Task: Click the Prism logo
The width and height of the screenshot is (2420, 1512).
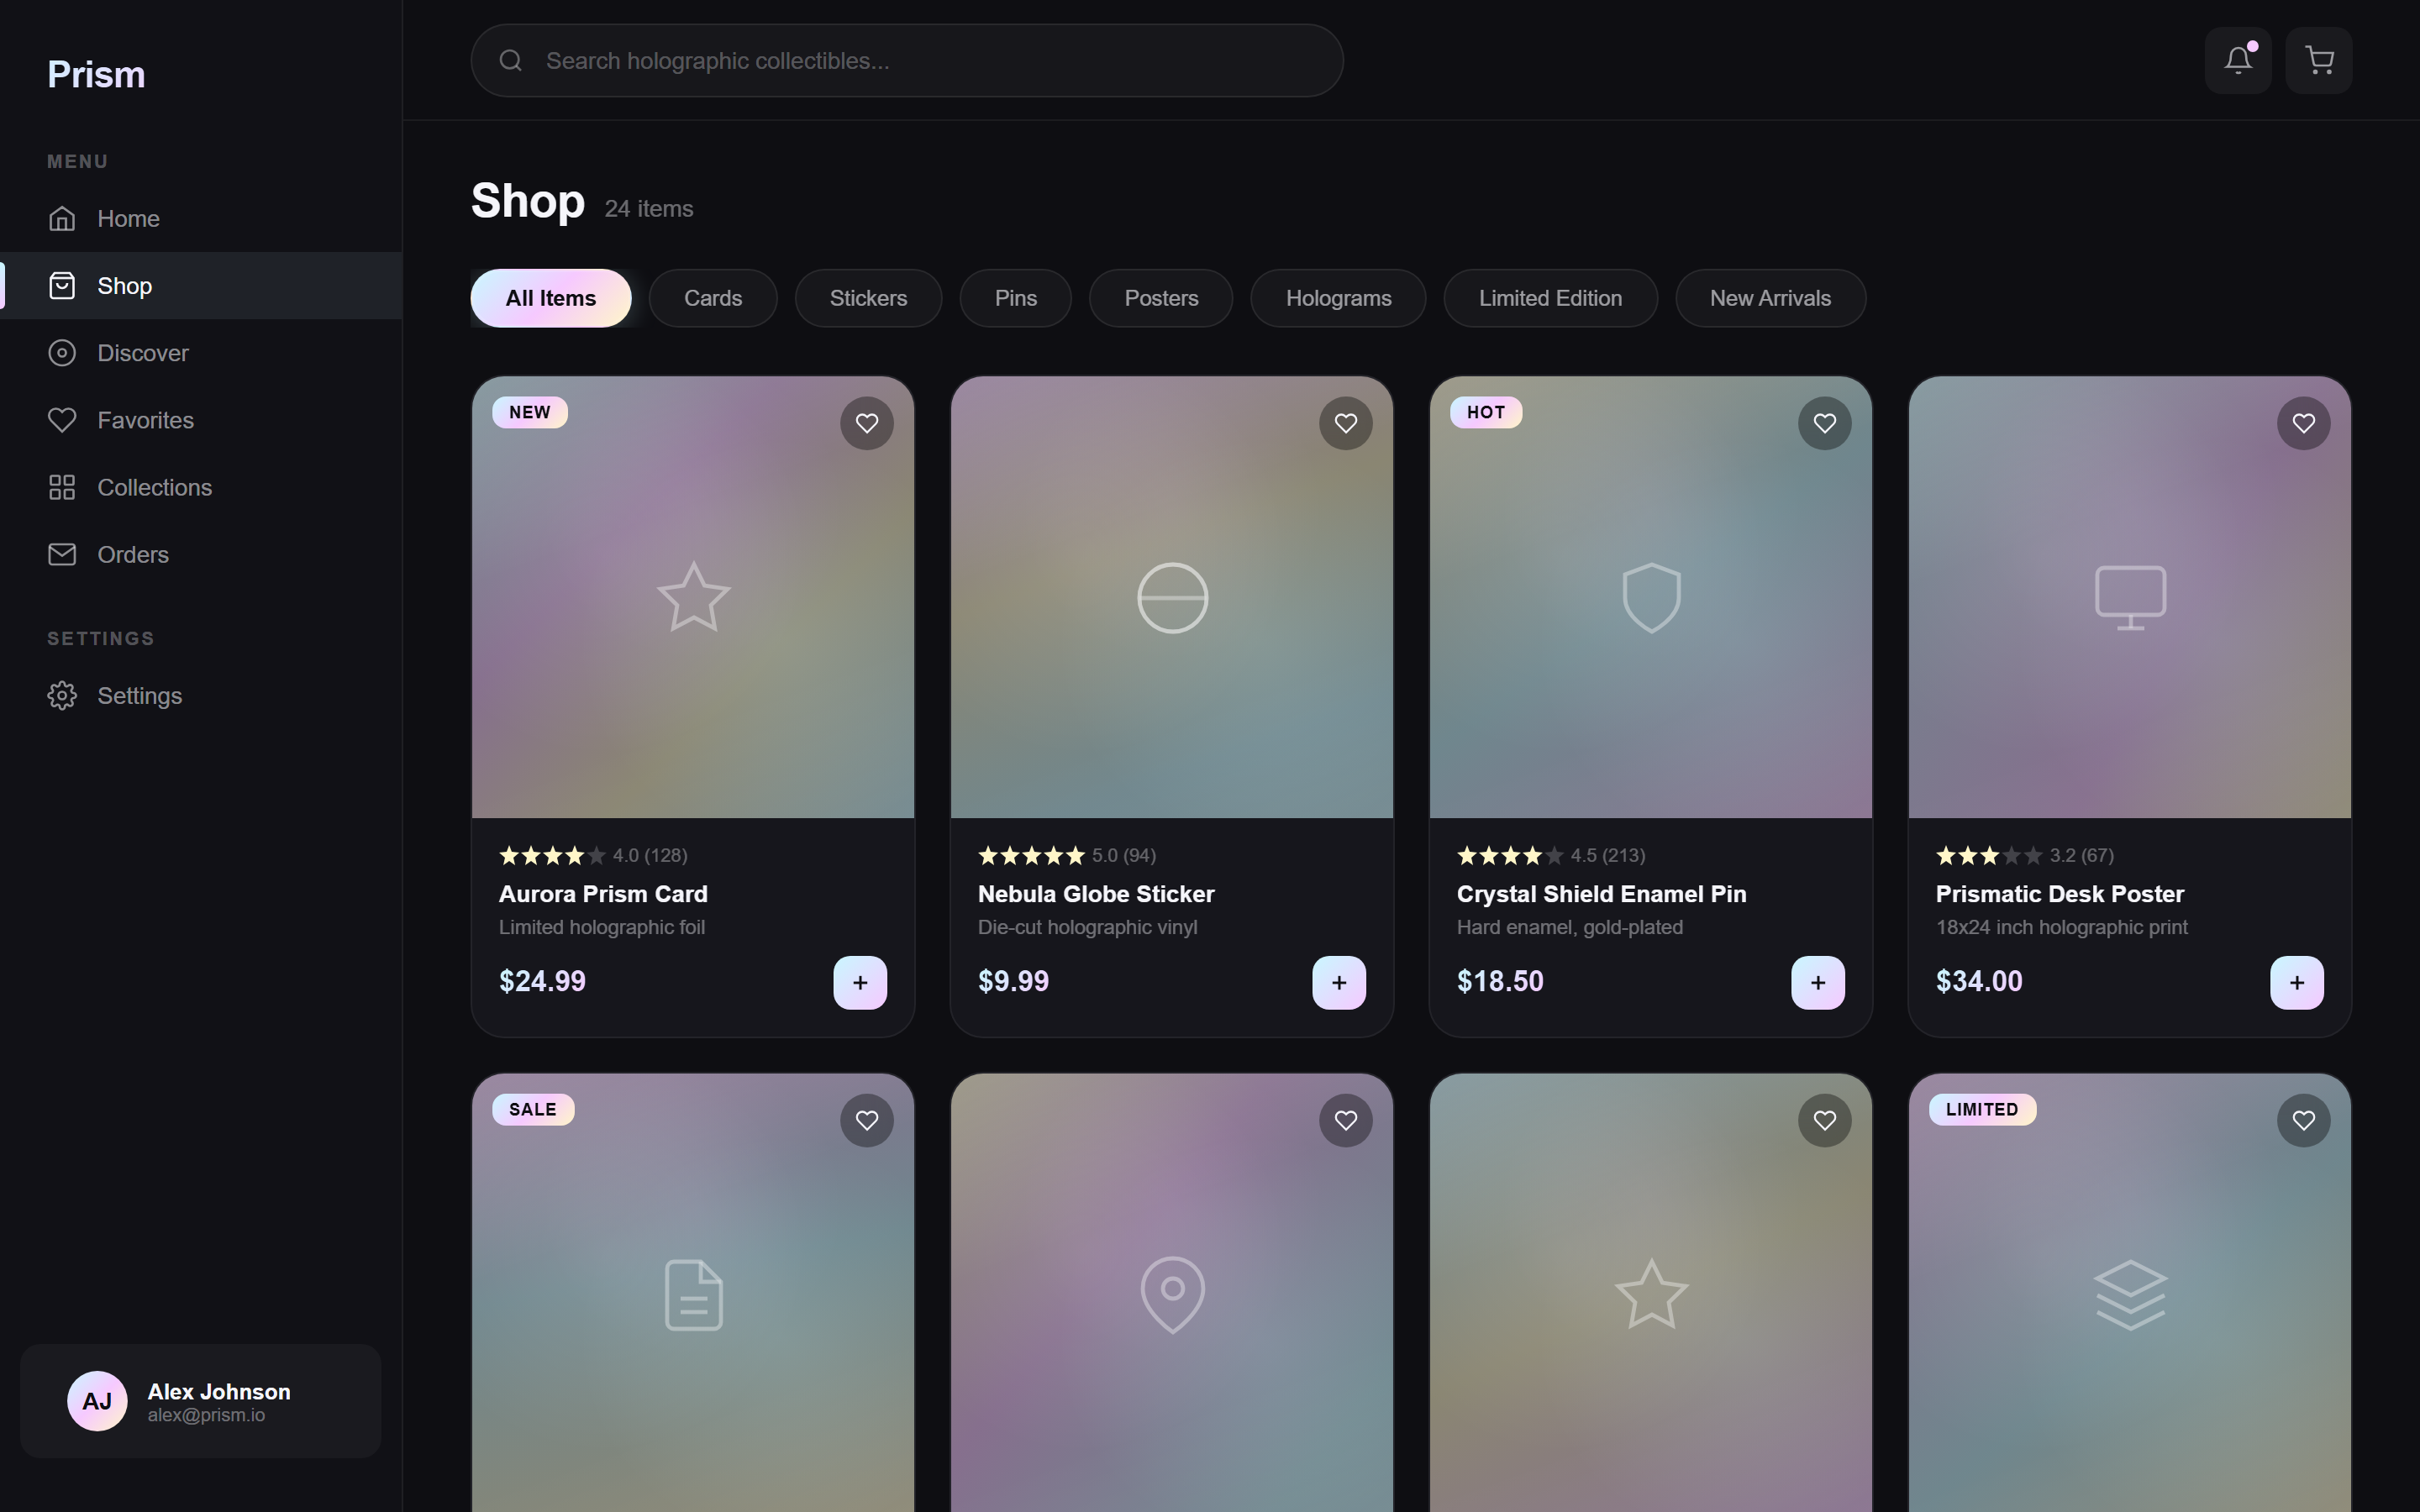Action: [96, 75]
